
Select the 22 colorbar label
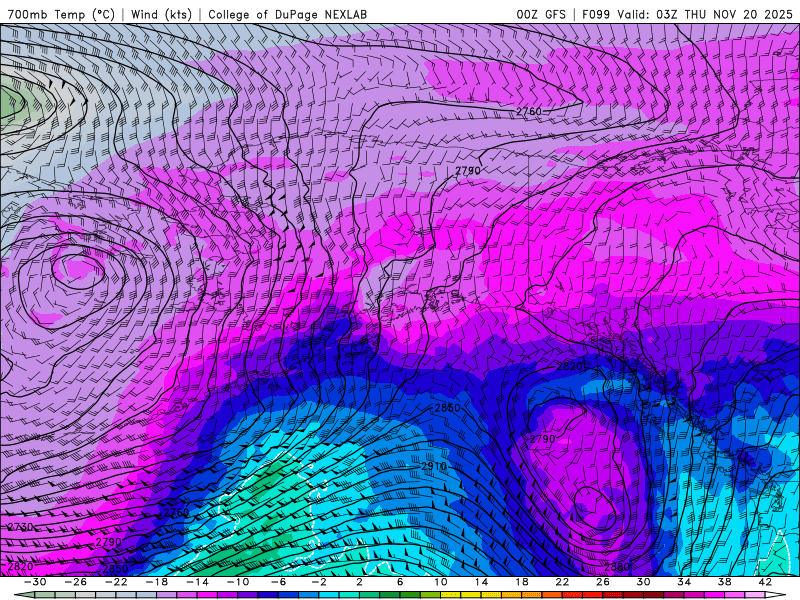coord(562,582)
